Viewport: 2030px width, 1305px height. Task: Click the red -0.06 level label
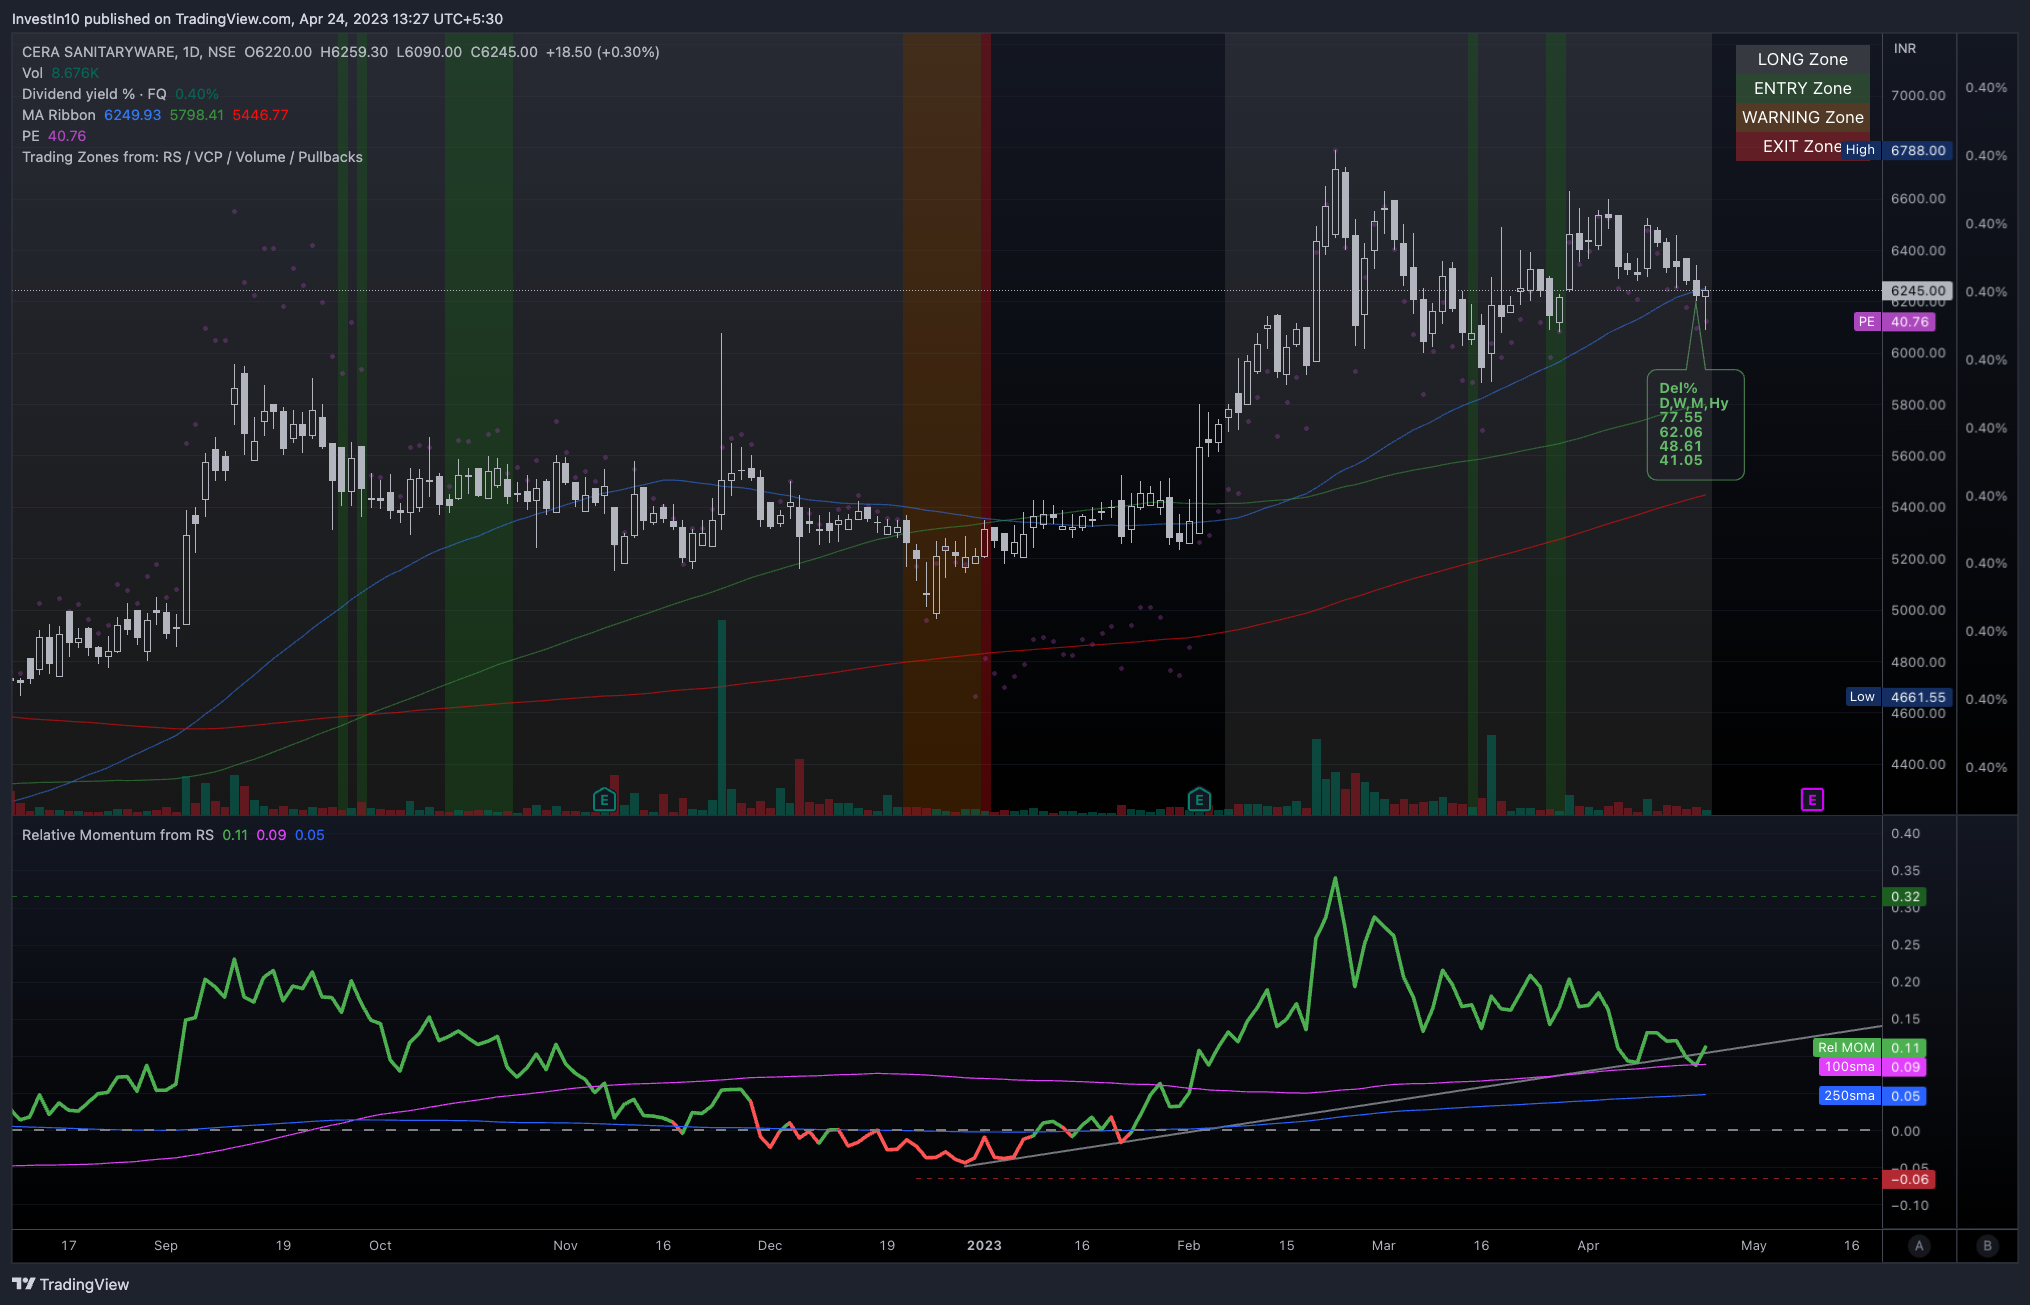[1908, 1179]
